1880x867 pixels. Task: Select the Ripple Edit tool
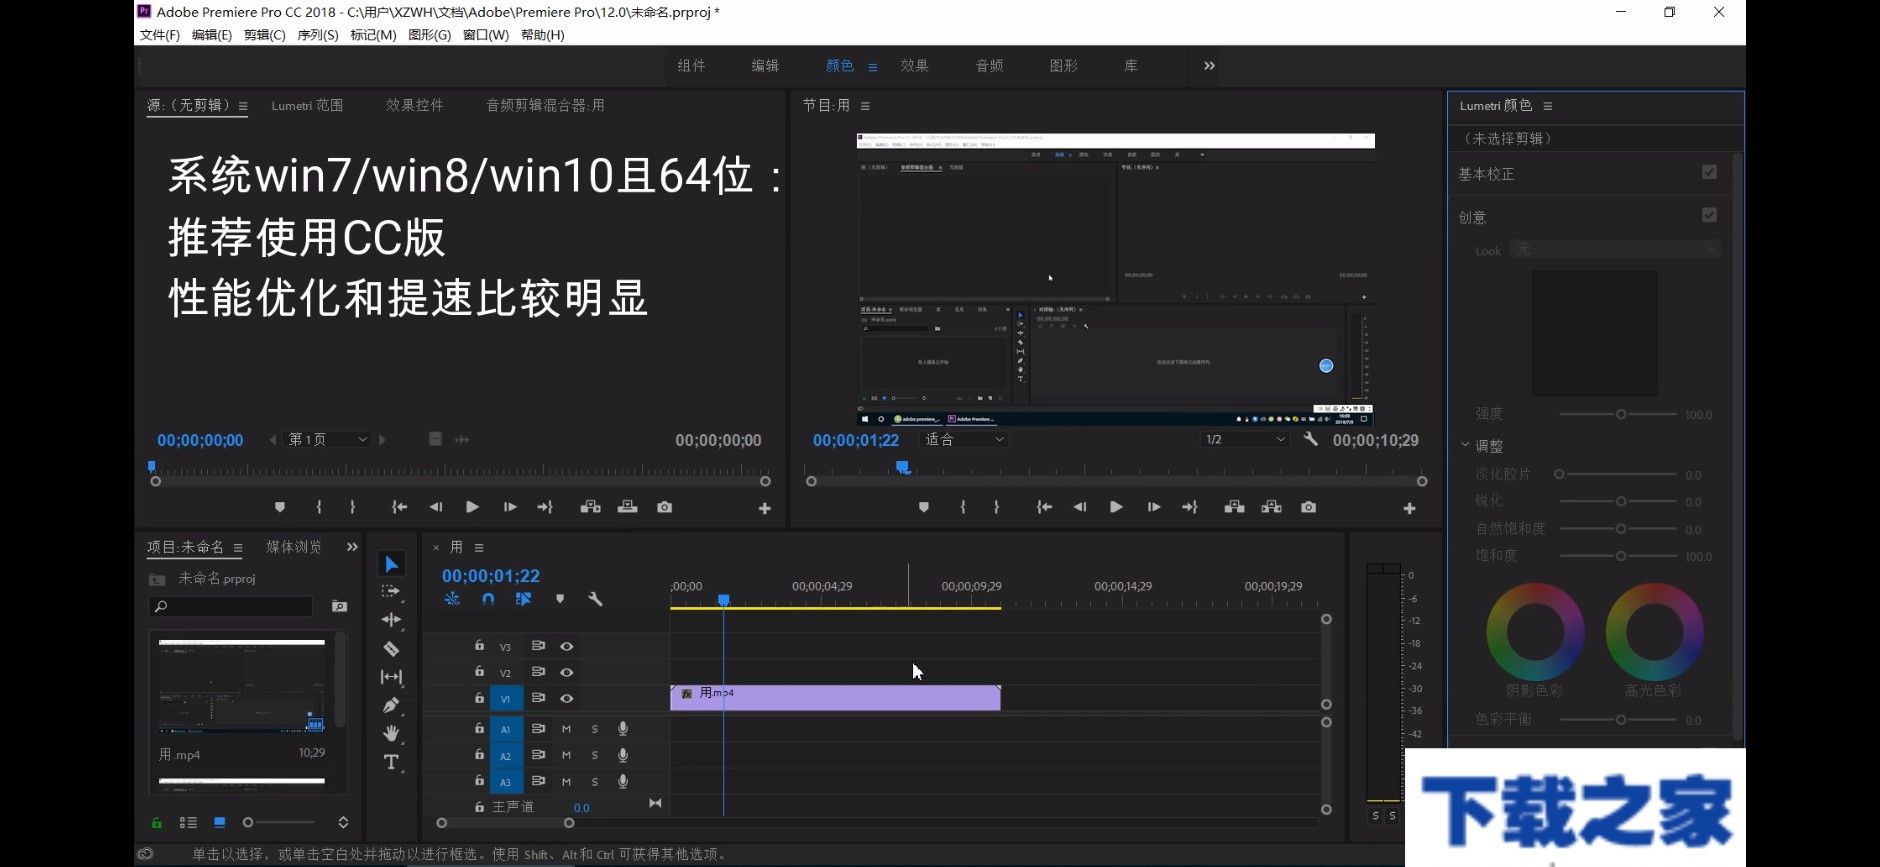click(x=391, y=620)
